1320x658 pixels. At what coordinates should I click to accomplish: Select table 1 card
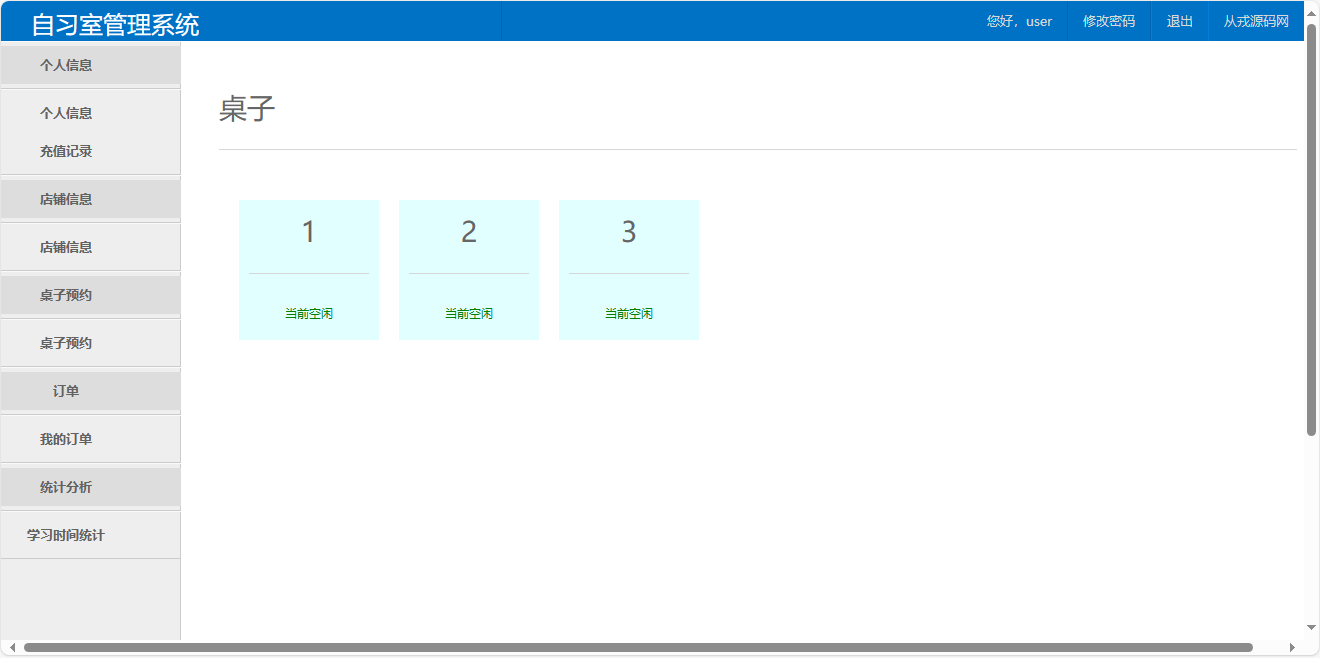tap(309, 232)
